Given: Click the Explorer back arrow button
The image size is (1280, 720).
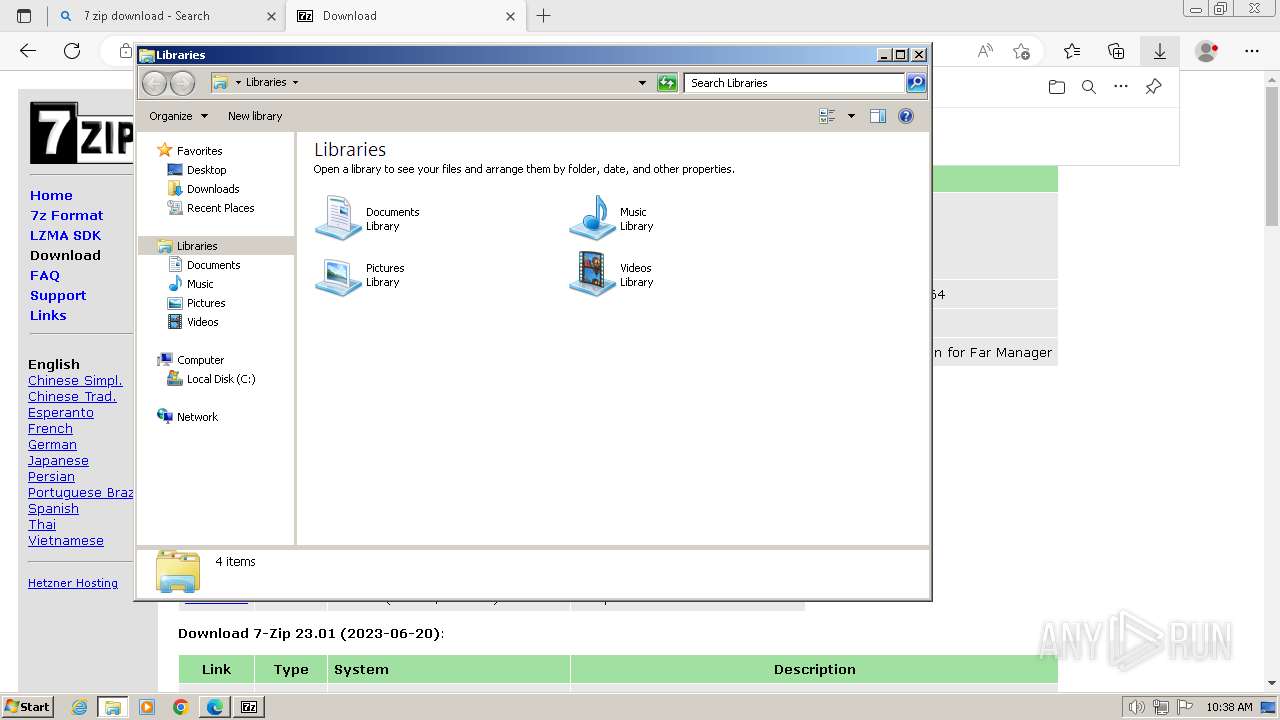Looking at the screenshot, I should (154, 83).
